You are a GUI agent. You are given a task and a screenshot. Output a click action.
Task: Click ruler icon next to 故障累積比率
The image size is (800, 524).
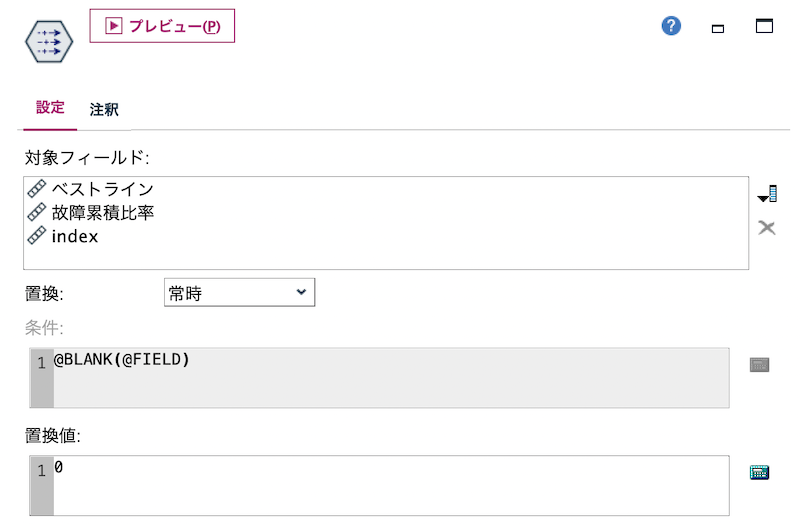pyautogui.click(x=37, y=212)
